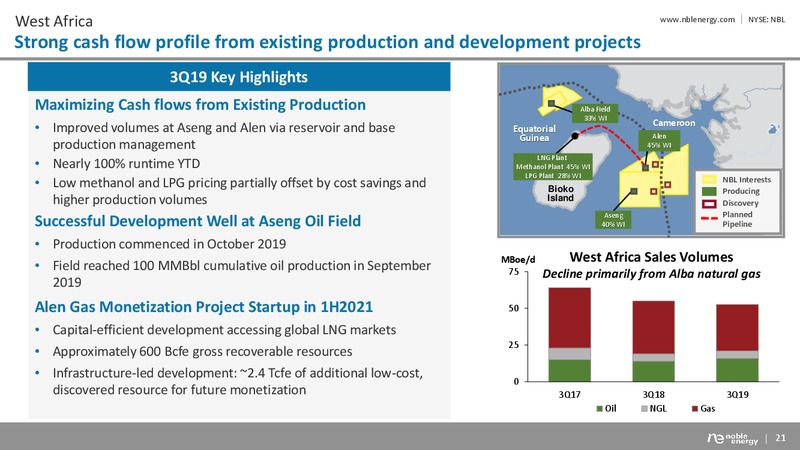
Task: Click the West Africa Sales Volumes chart title
Action: tap(651, 257)
